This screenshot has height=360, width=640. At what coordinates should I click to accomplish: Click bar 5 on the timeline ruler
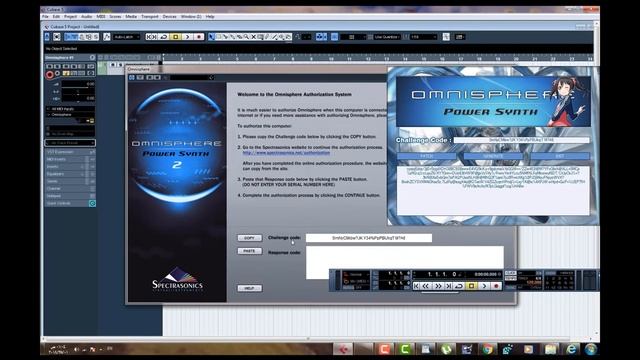(x=238, y=59)
